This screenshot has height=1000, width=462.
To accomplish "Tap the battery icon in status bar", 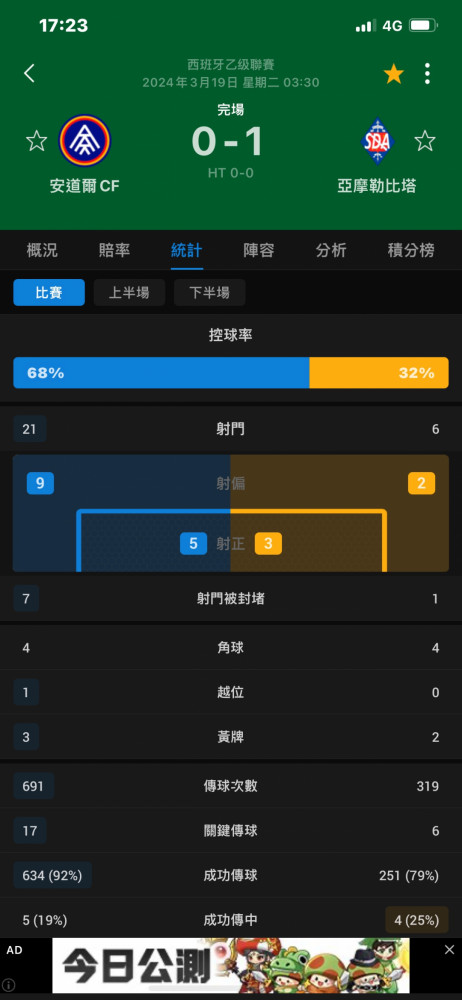I will click(423, 26).
